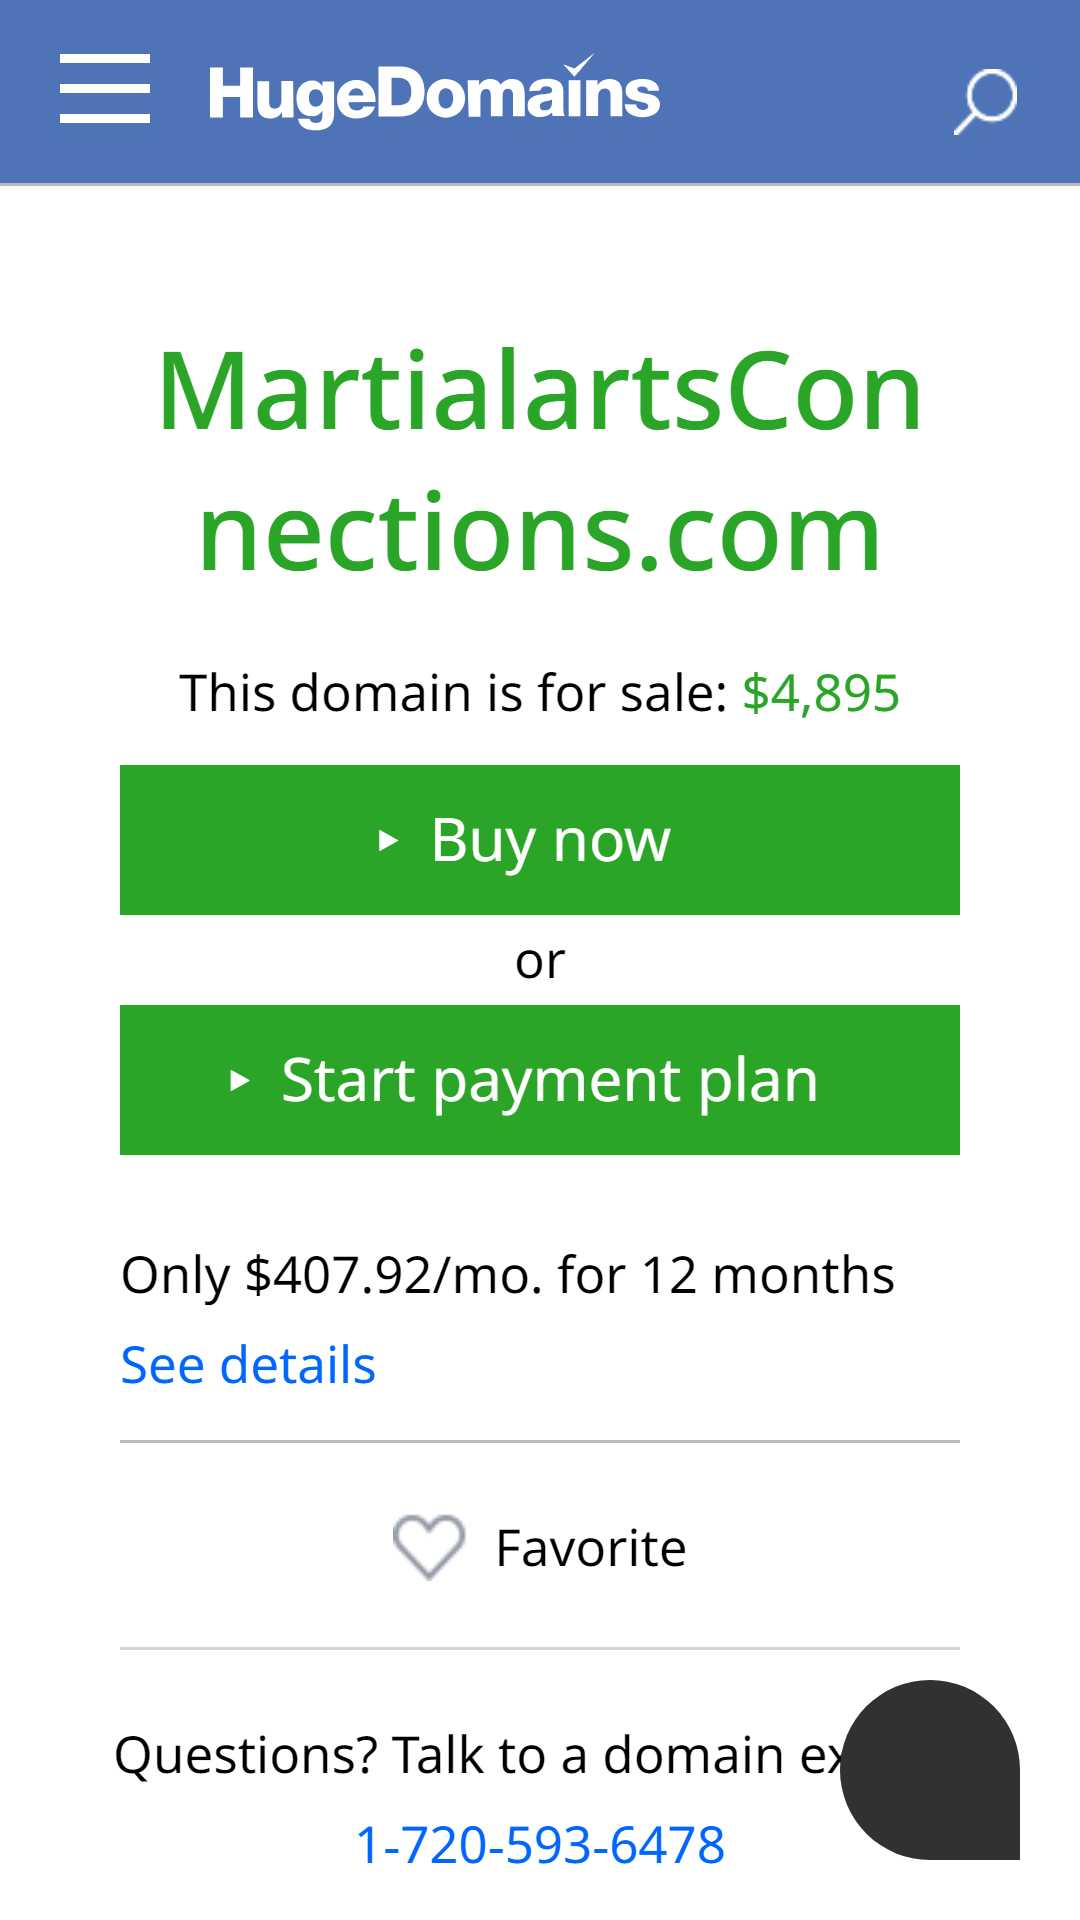This screenshot has width=1080, height=1920.
Task: Open the search magnifier icon
Action: 985,101
